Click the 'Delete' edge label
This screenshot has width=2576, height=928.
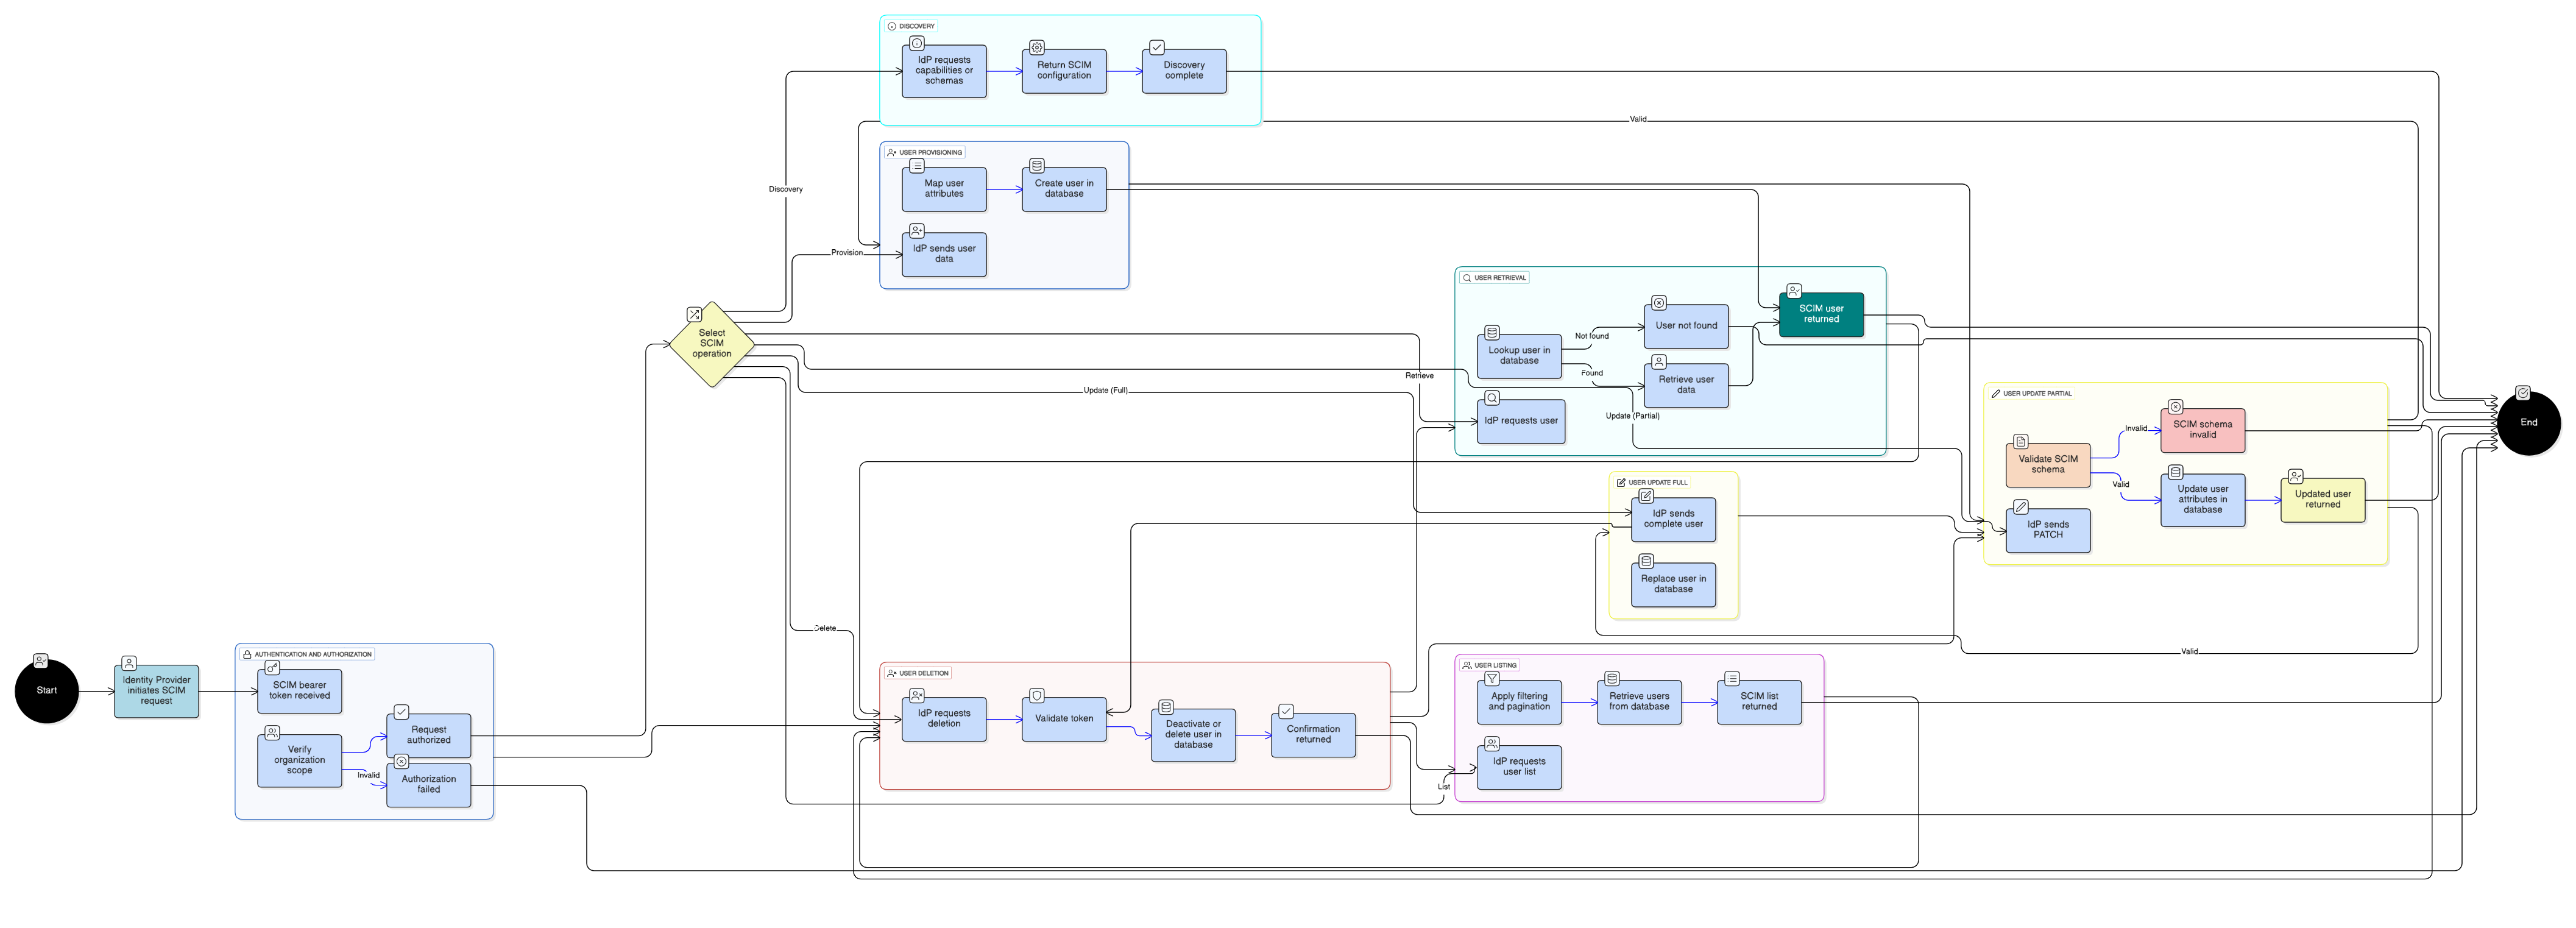tap(824, 629)
